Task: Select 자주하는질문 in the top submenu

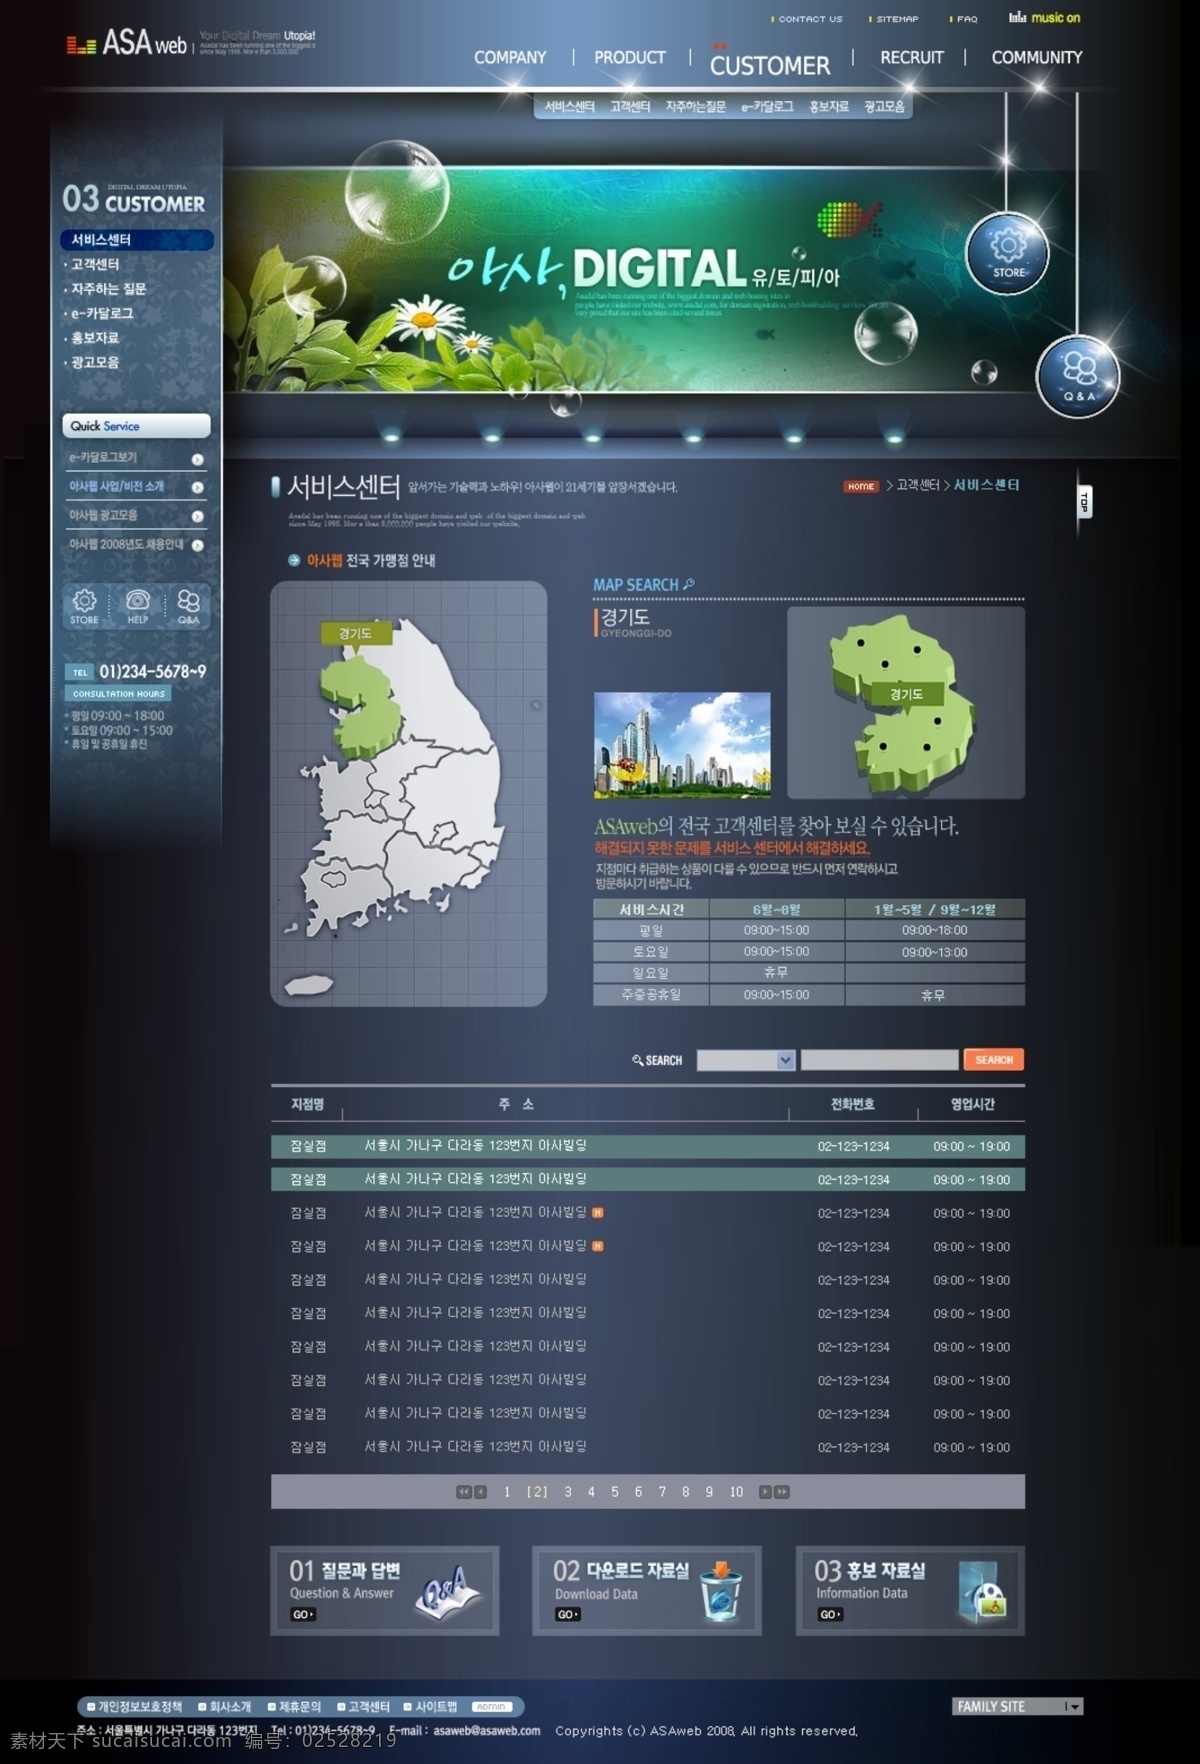Action: 696,107
